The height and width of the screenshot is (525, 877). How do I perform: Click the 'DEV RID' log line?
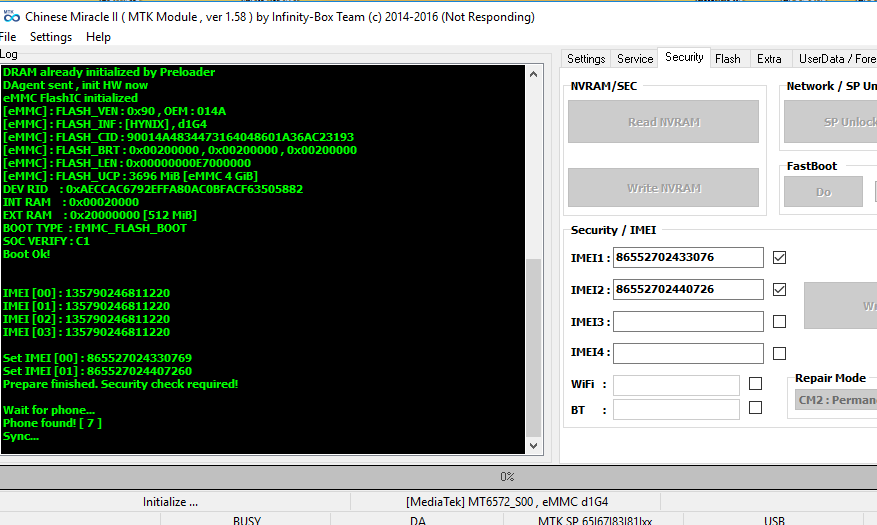(x=153, y=189)
